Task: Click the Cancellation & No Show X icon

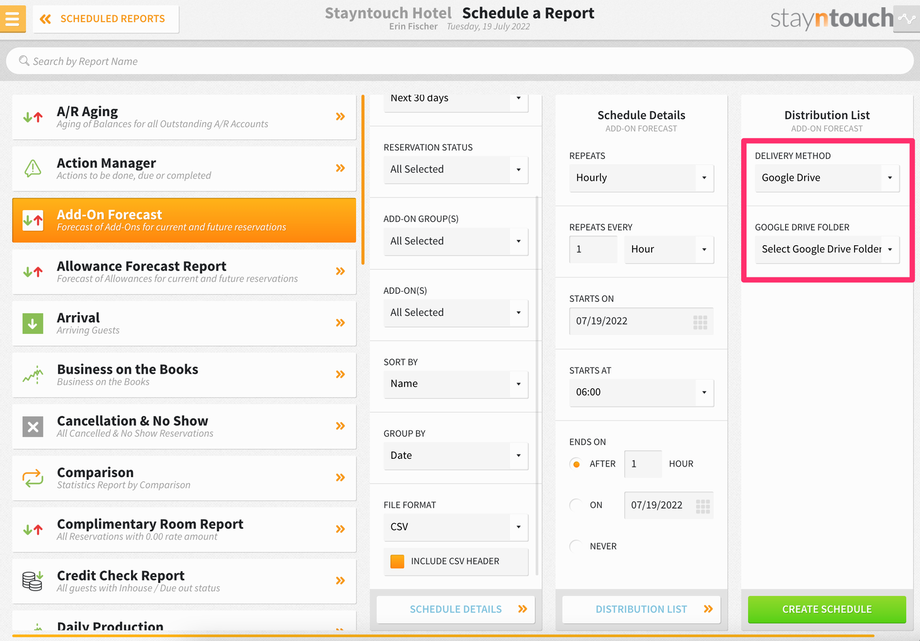Action: click(x=33, y=426)
